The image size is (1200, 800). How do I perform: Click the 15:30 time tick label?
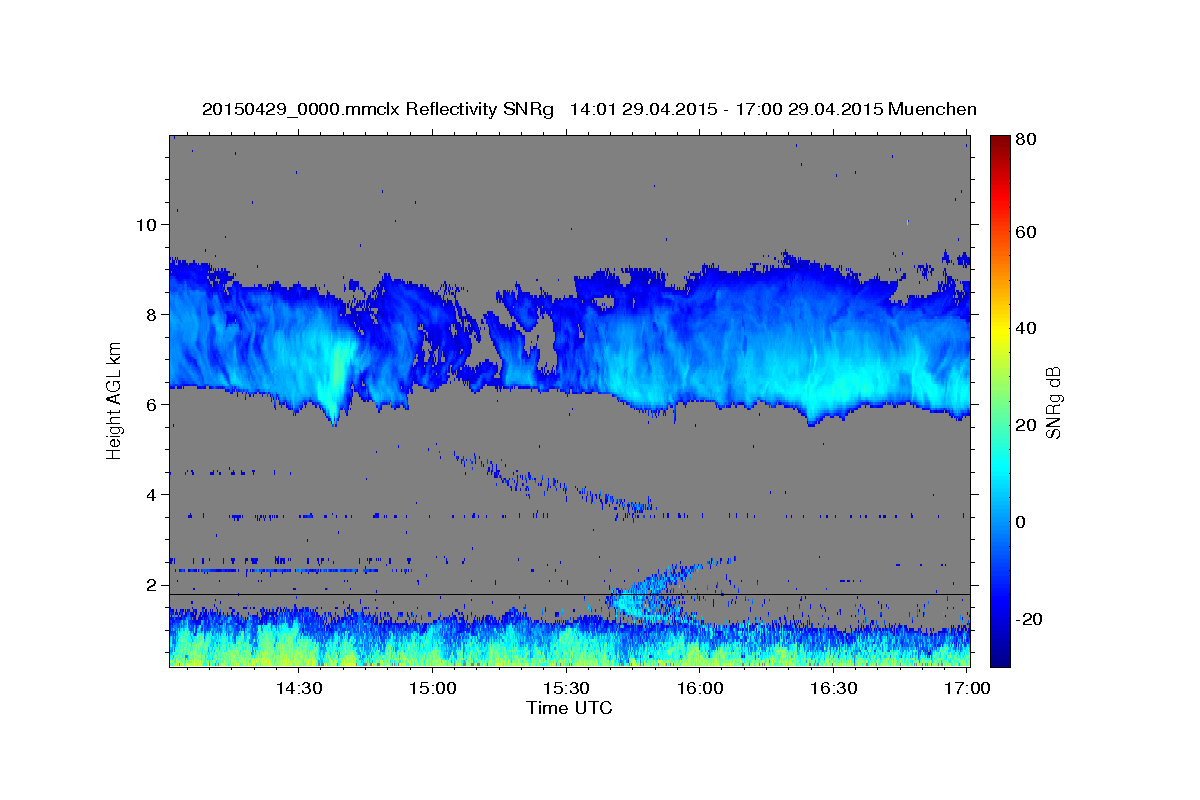click(566, 689)
